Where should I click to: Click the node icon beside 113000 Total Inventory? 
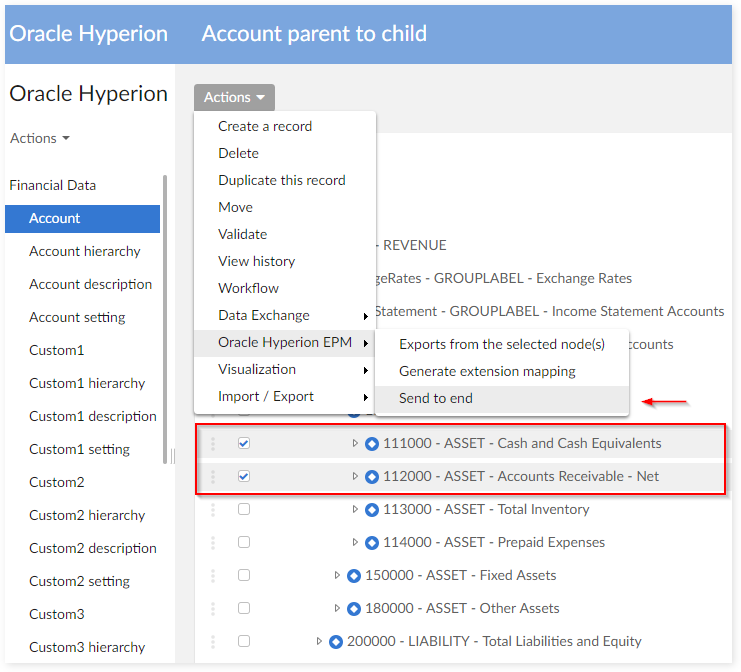(x=372, y=509)
